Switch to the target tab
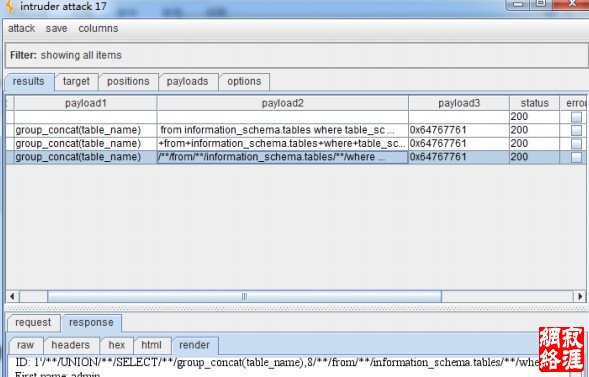Image resolution: width=589 pixels, height=377 pixels. [76, 81]
